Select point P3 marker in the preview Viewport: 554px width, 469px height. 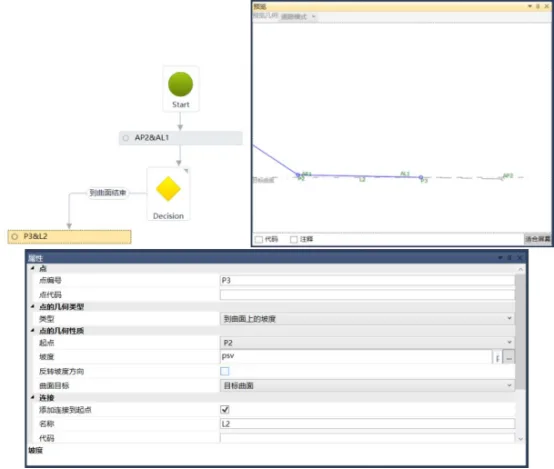421,177
